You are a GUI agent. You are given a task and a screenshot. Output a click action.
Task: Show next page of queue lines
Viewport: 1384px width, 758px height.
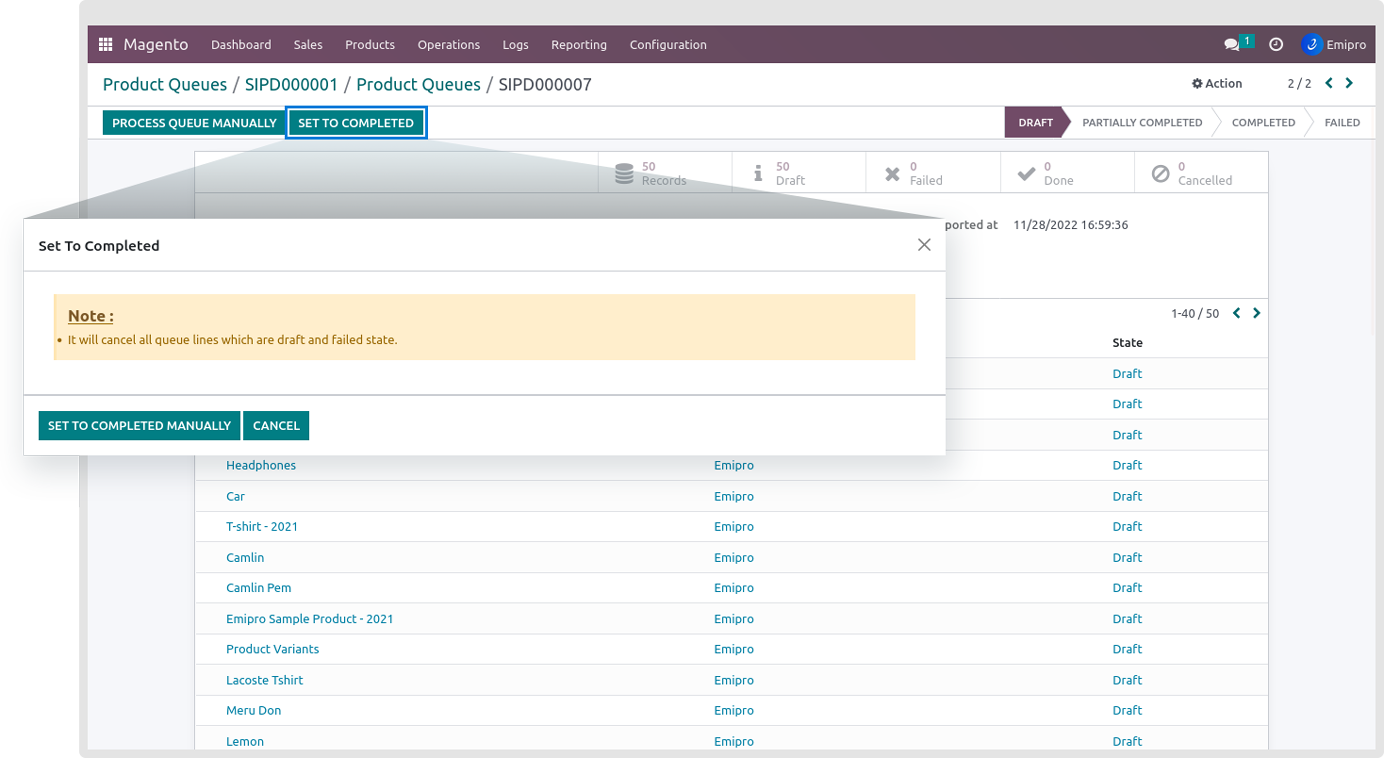[x=1257, y=313]
